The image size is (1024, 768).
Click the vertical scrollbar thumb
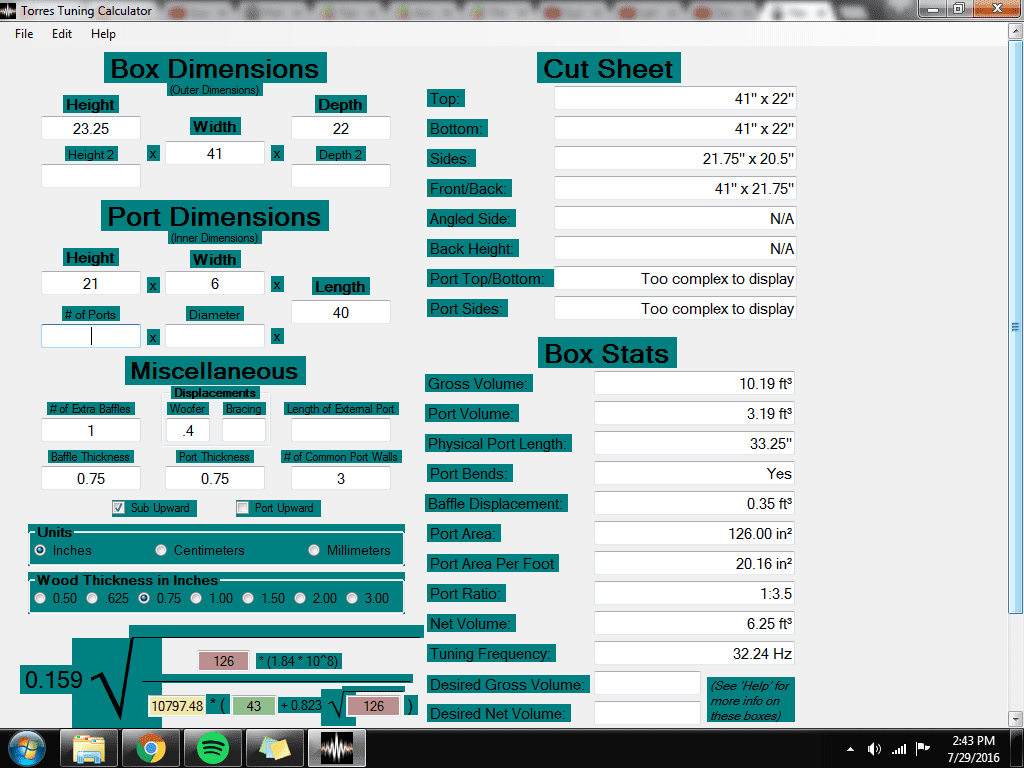pos(1015,327)
